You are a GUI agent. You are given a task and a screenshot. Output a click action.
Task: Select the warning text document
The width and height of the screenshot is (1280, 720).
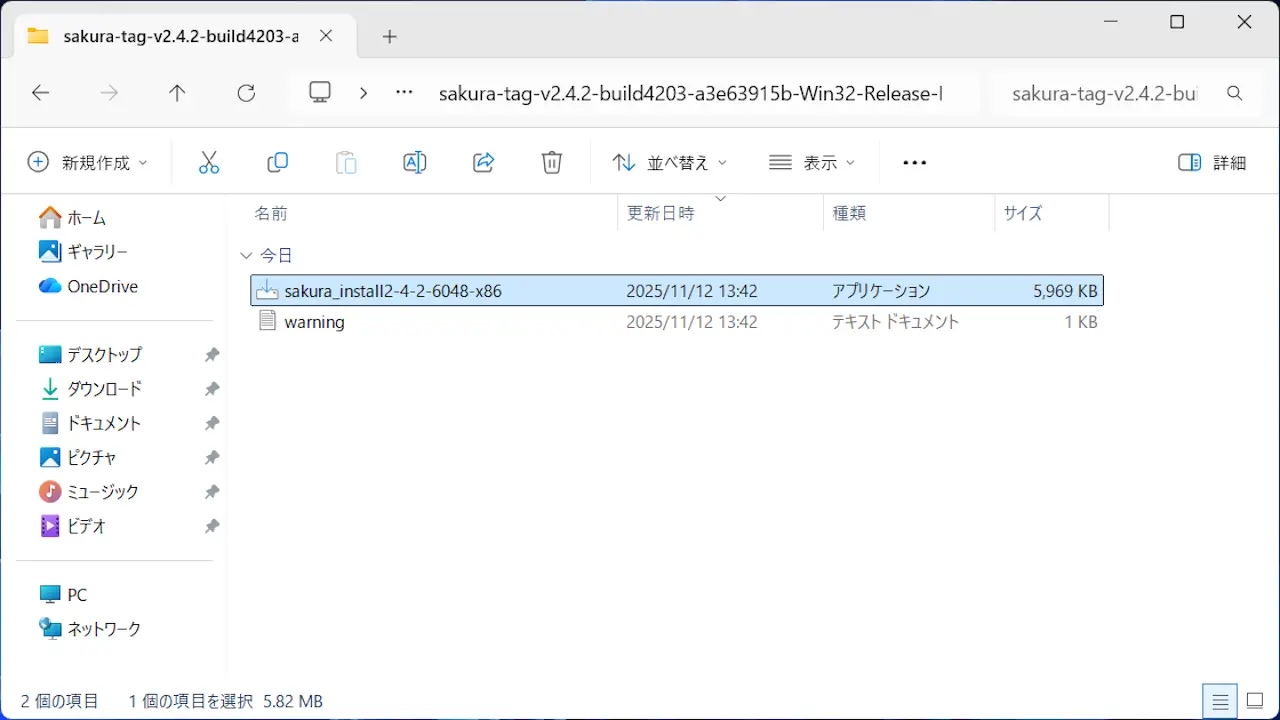coord(314,322)
